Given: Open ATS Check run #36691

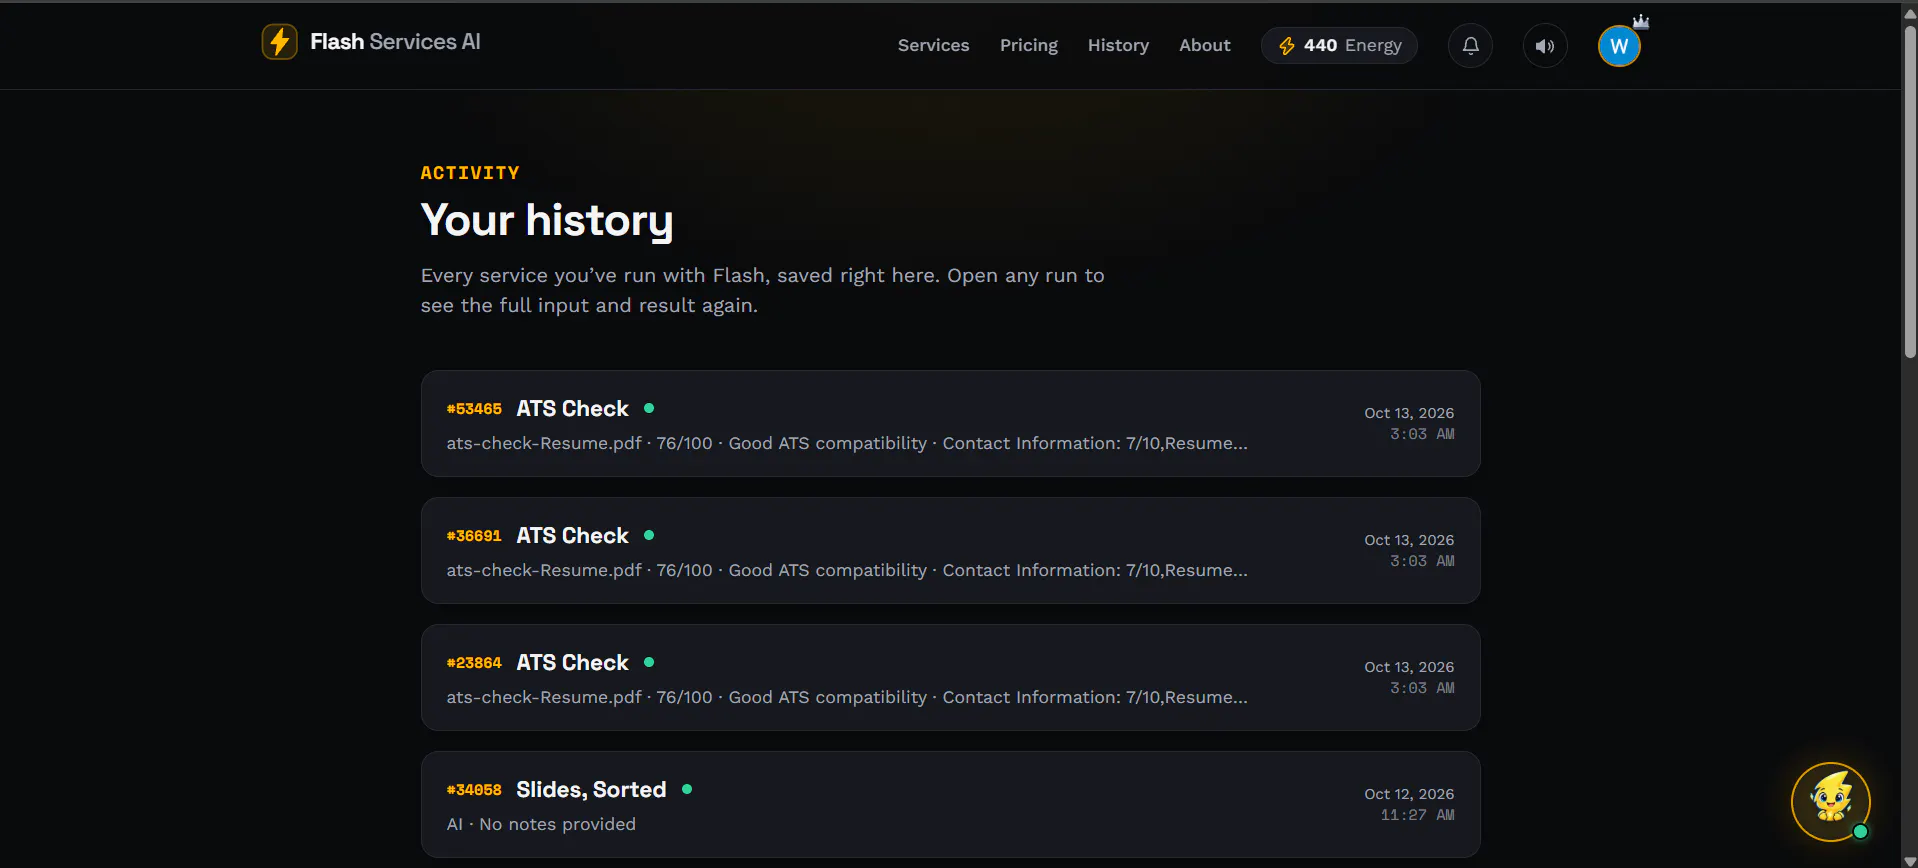Looking at the screenshot, I should (x=950, y=551).
